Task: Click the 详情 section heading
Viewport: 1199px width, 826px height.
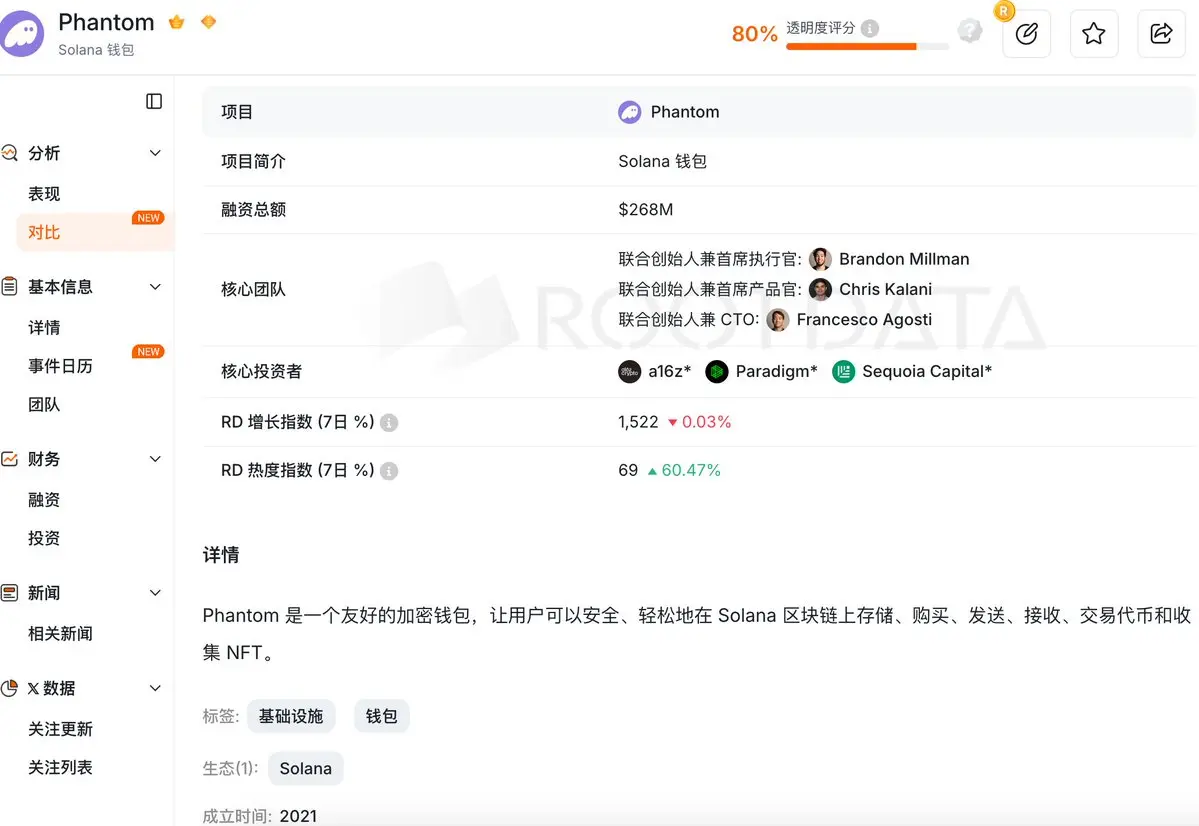Action: click(x=221, y=555)
